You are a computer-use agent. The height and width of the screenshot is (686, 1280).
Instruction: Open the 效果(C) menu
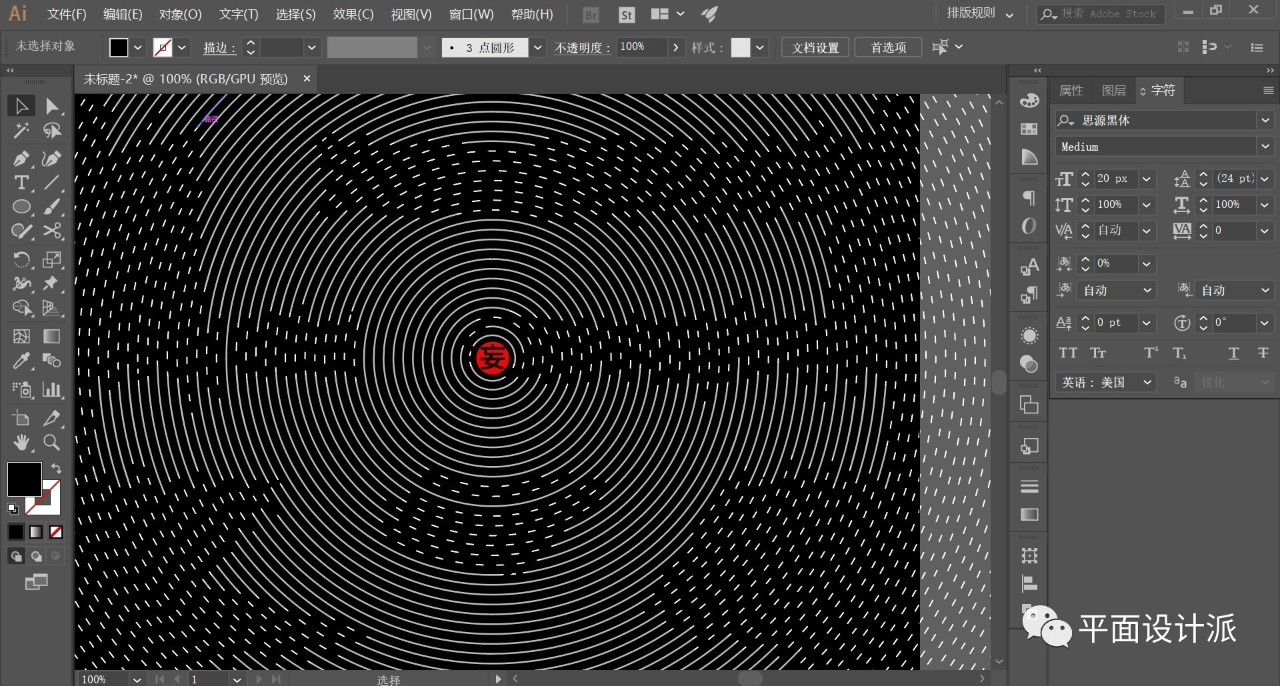pos(353,14)
